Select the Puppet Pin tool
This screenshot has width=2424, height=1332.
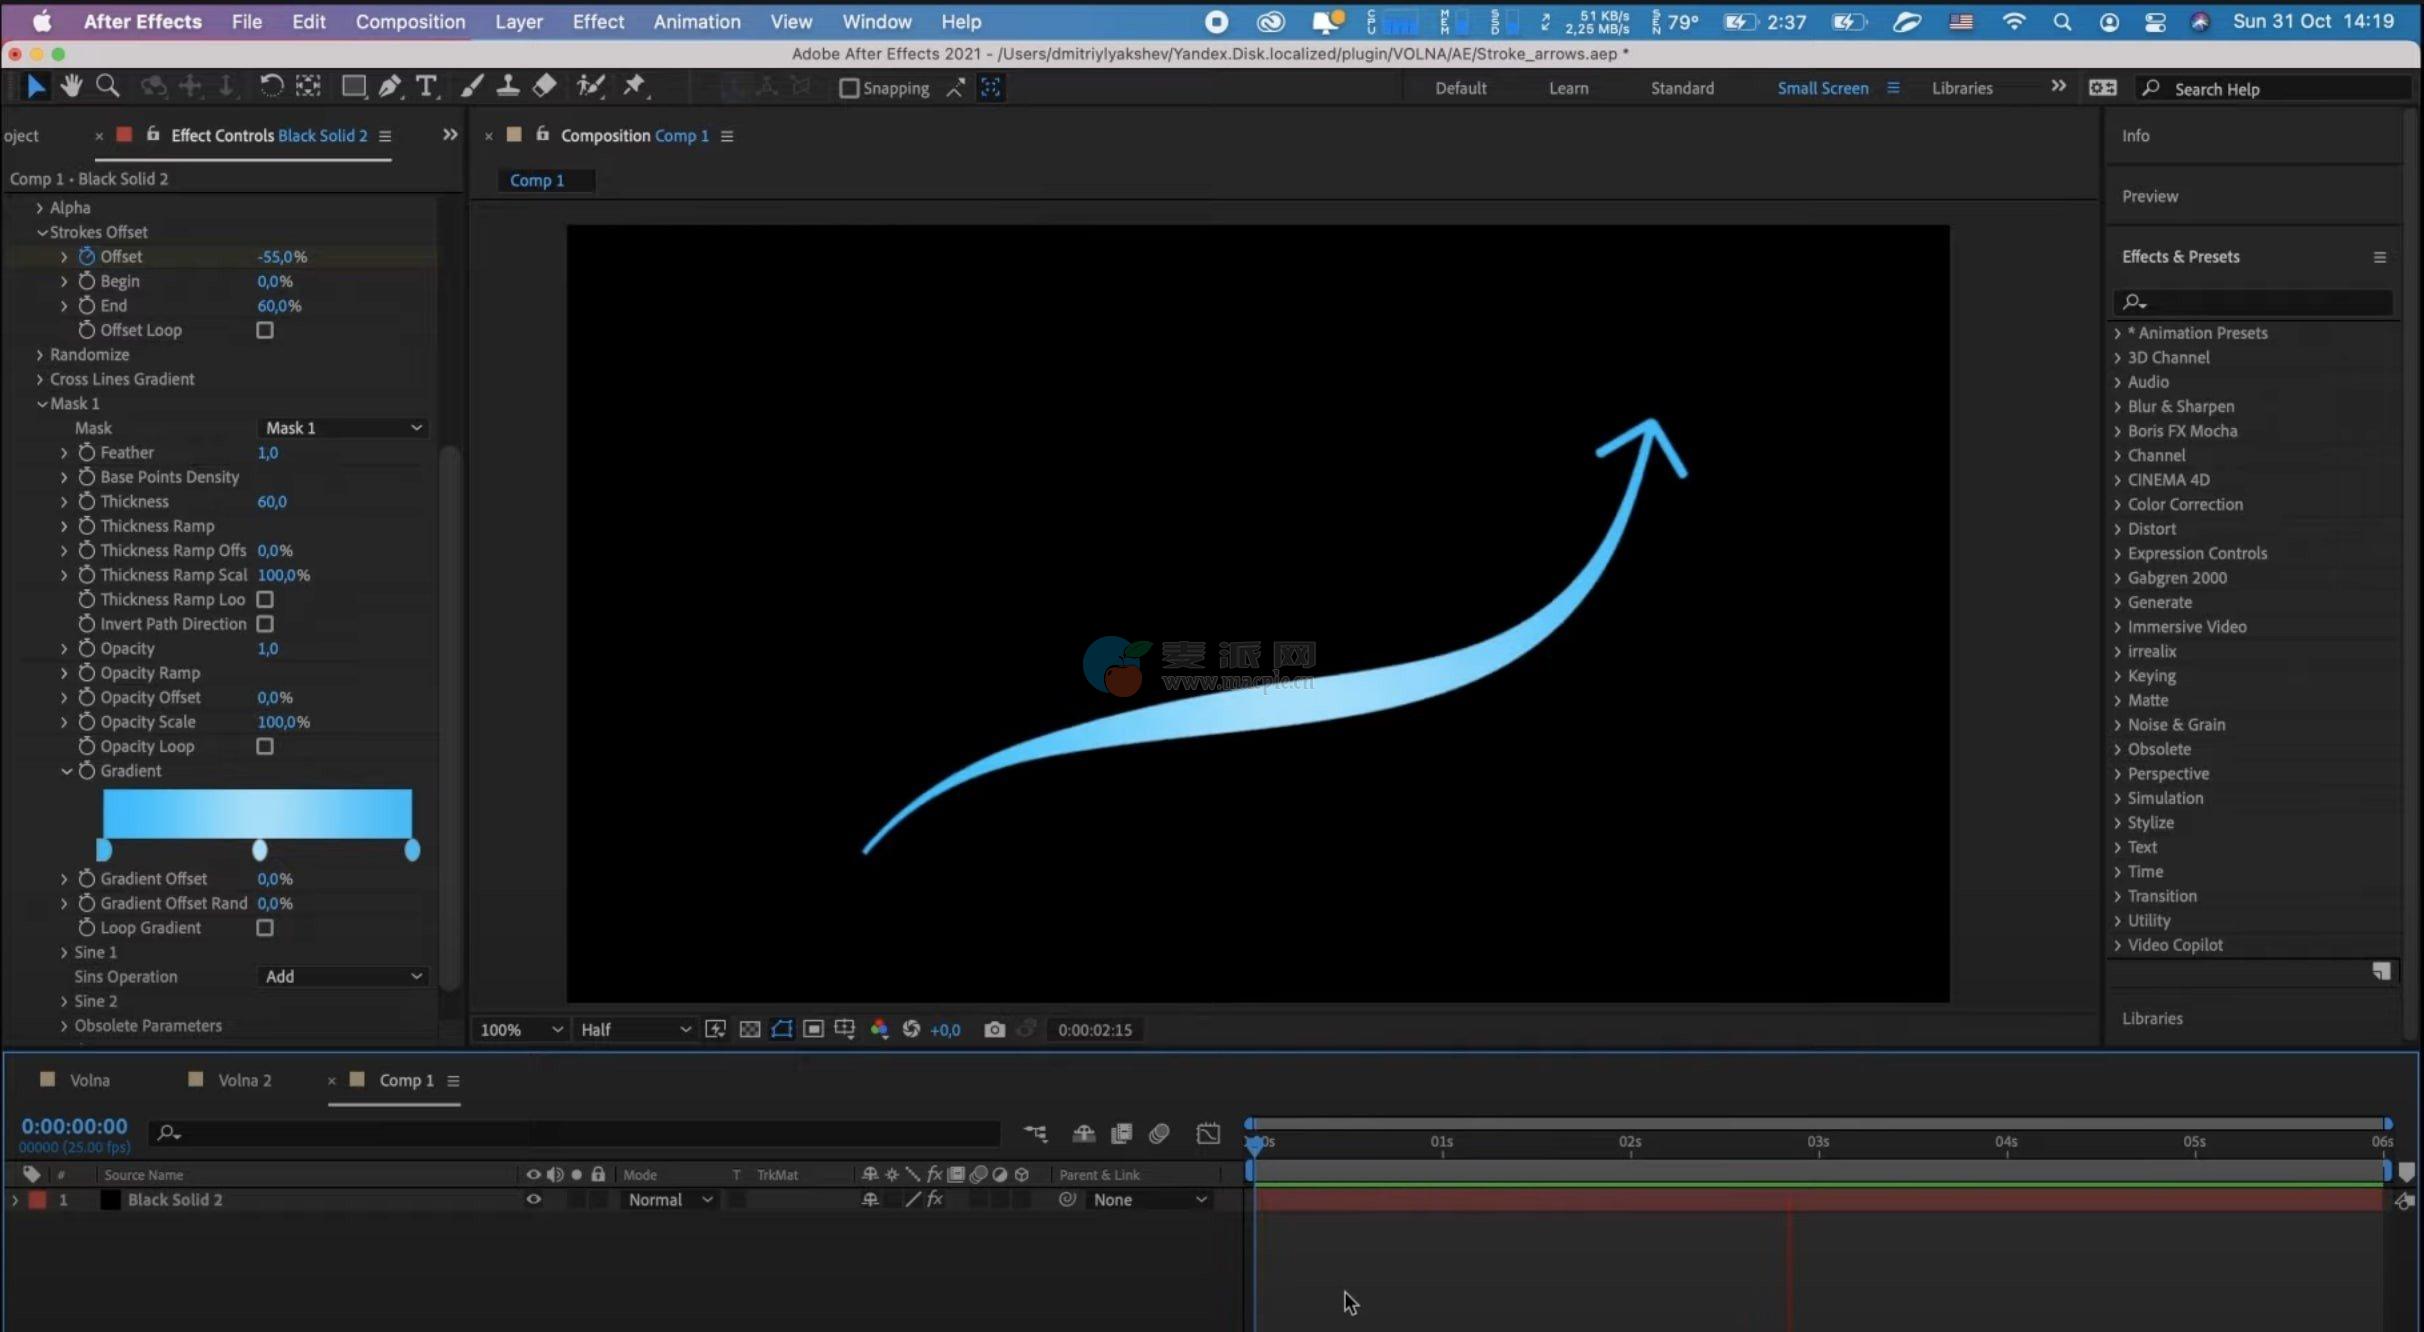(634, 87)
